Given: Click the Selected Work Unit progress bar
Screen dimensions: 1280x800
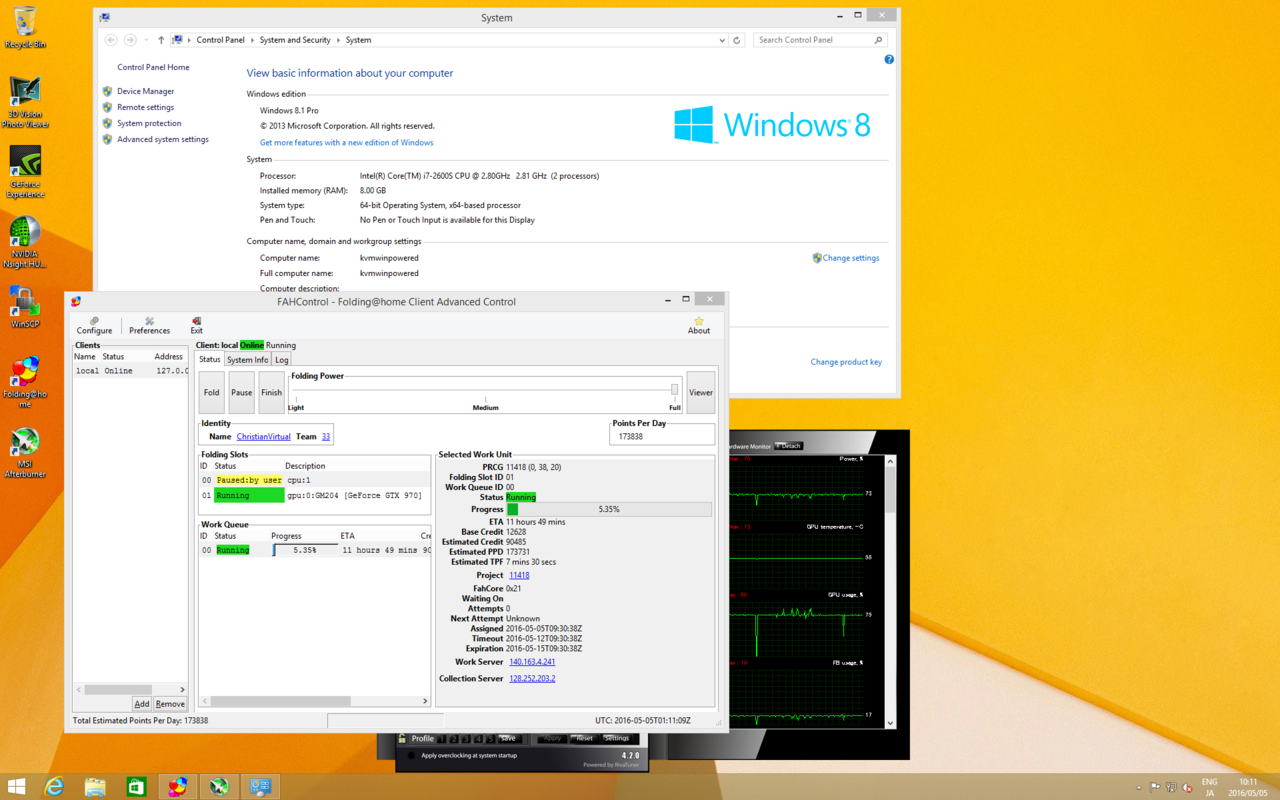Looking at the screenshot, I should tap(609, 509).
